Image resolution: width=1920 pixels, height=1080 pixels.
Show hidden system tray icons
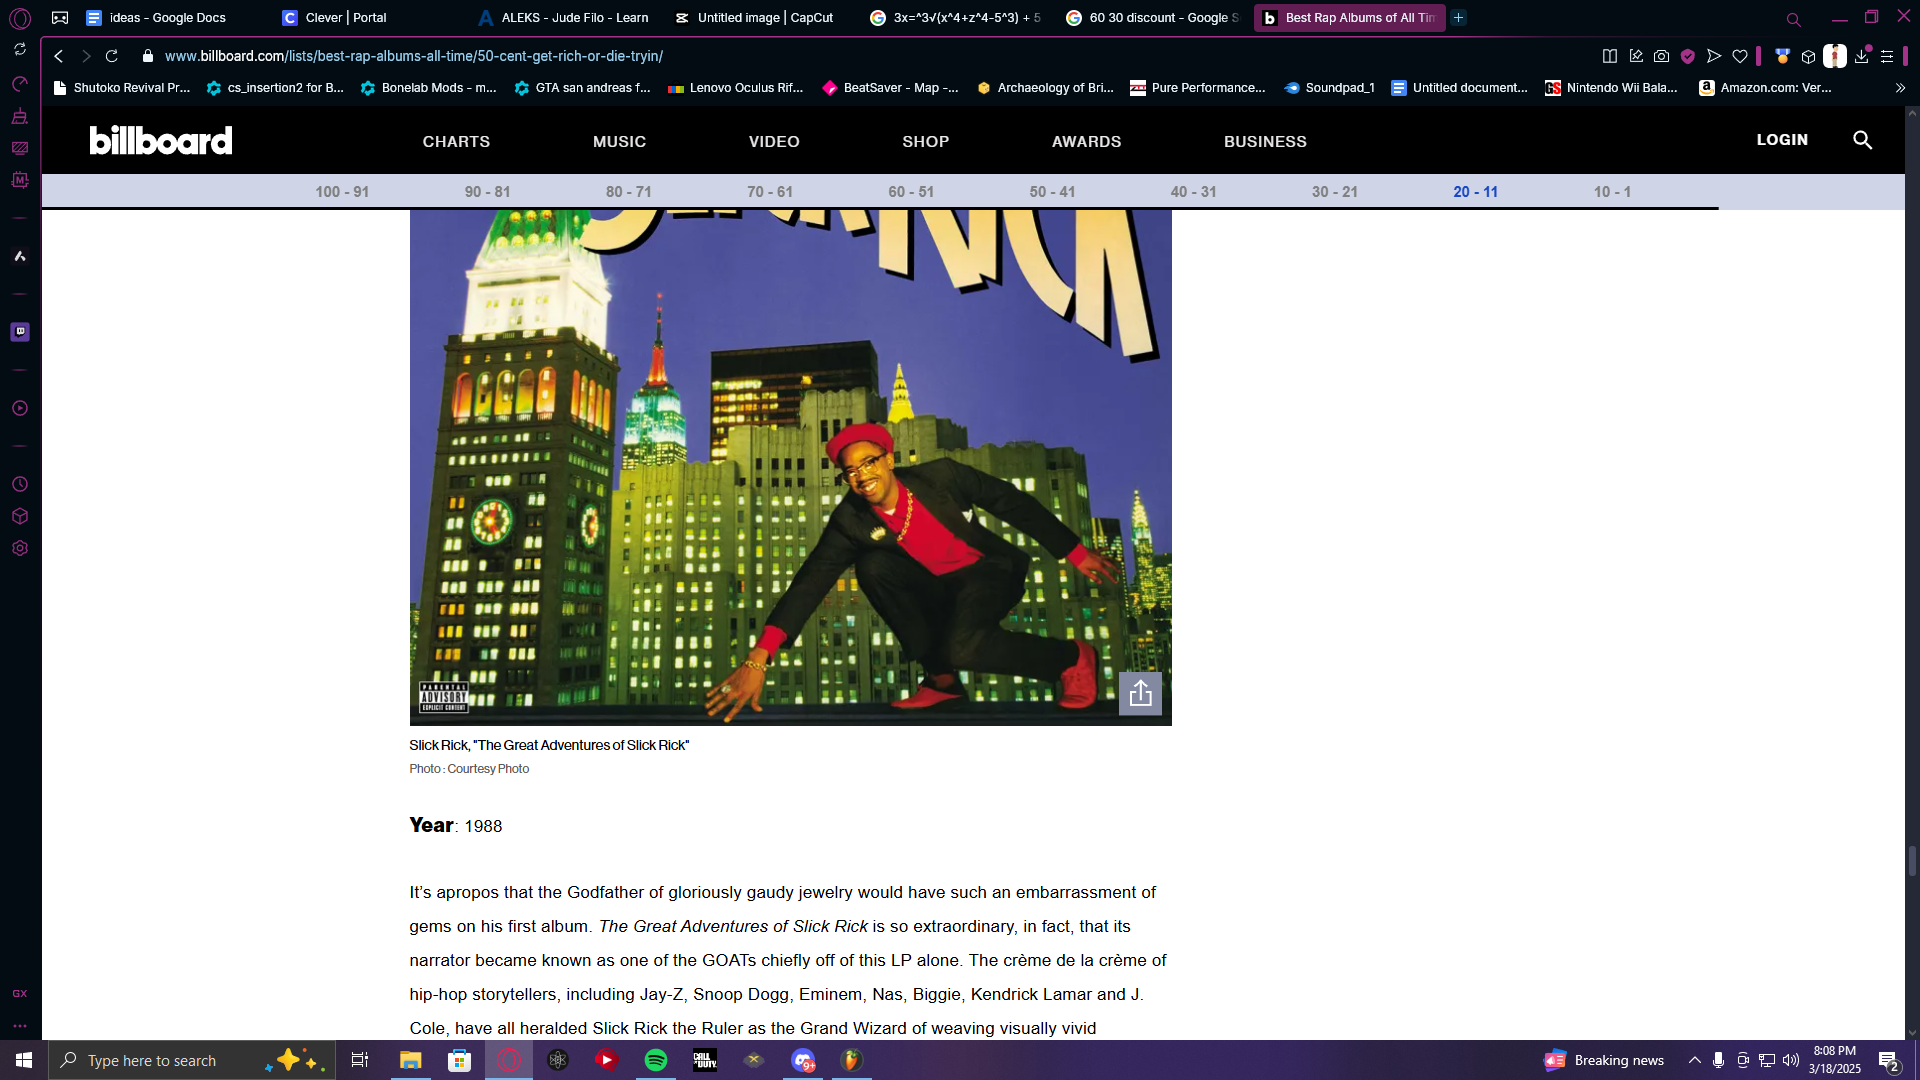[x=1694, y=1060]
